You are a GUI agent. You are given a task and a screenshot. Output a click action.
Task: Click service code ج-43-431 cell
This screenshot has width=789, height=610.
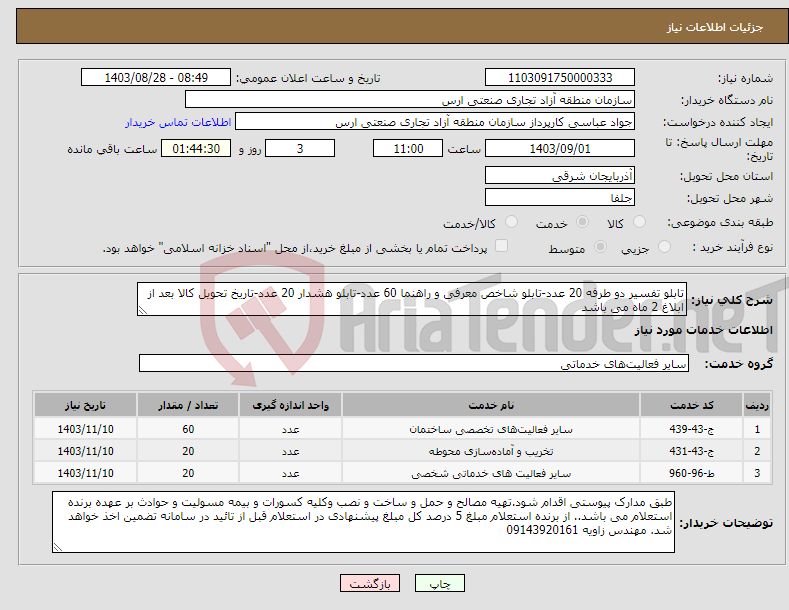pyautogui.click(x=692, y=451)
